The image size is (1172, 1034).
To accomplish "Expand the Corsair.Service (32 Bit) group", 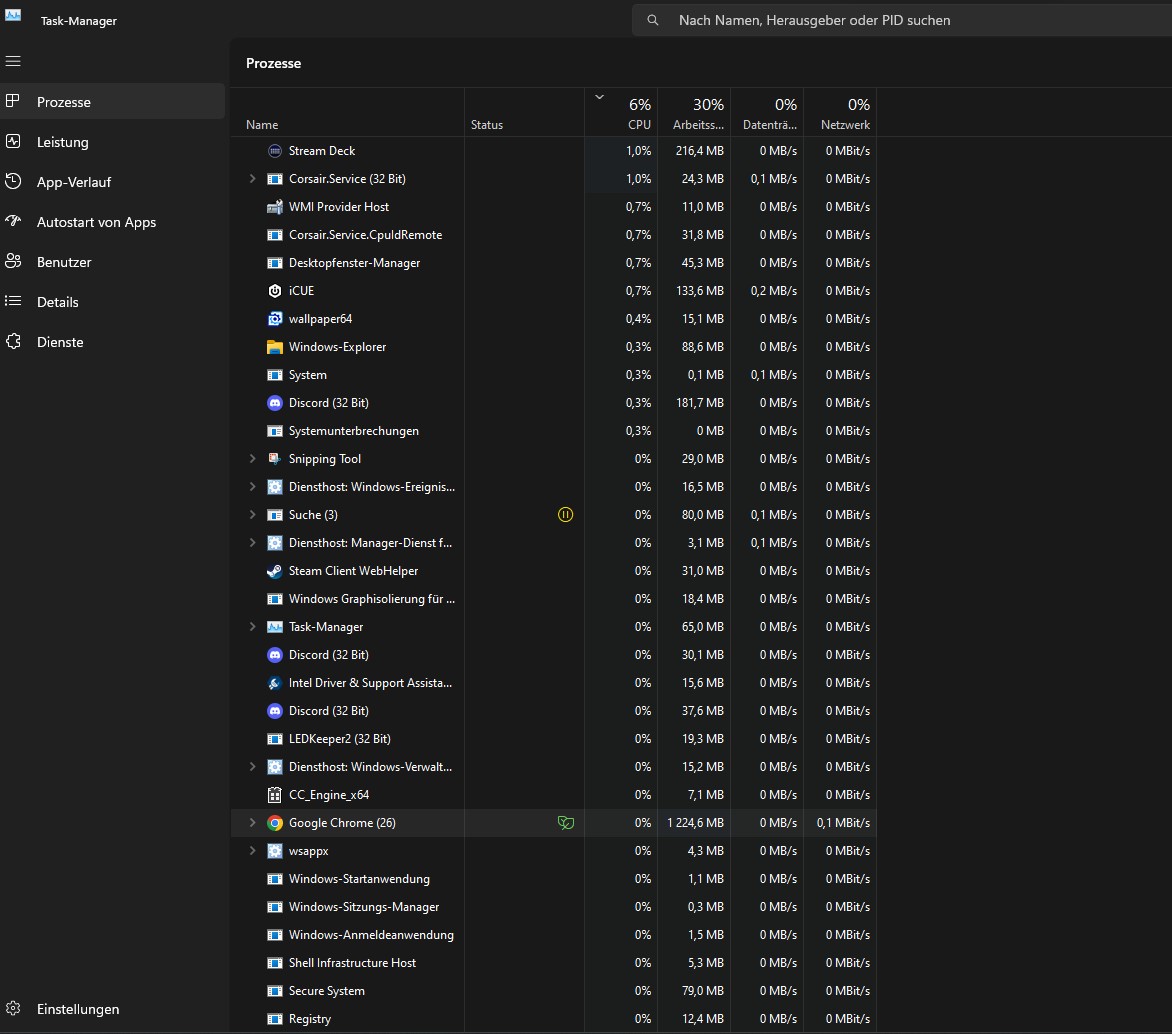I will coord(253,179).
